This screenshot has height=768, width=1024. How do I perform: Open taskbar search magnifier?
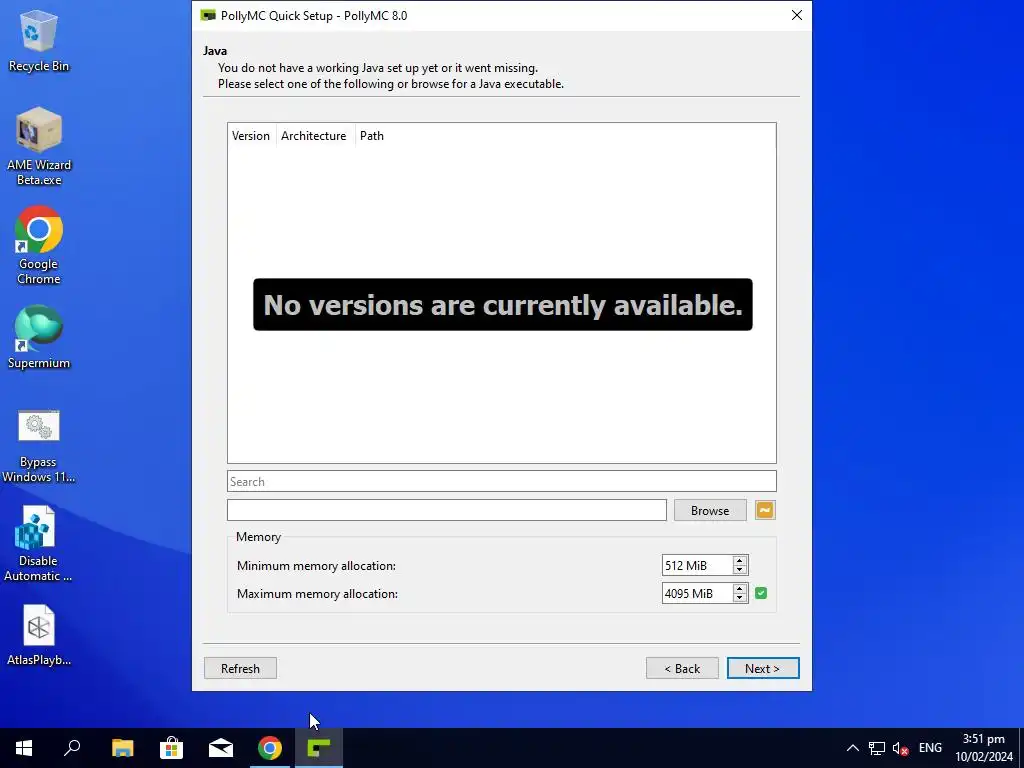pos(72,748)
